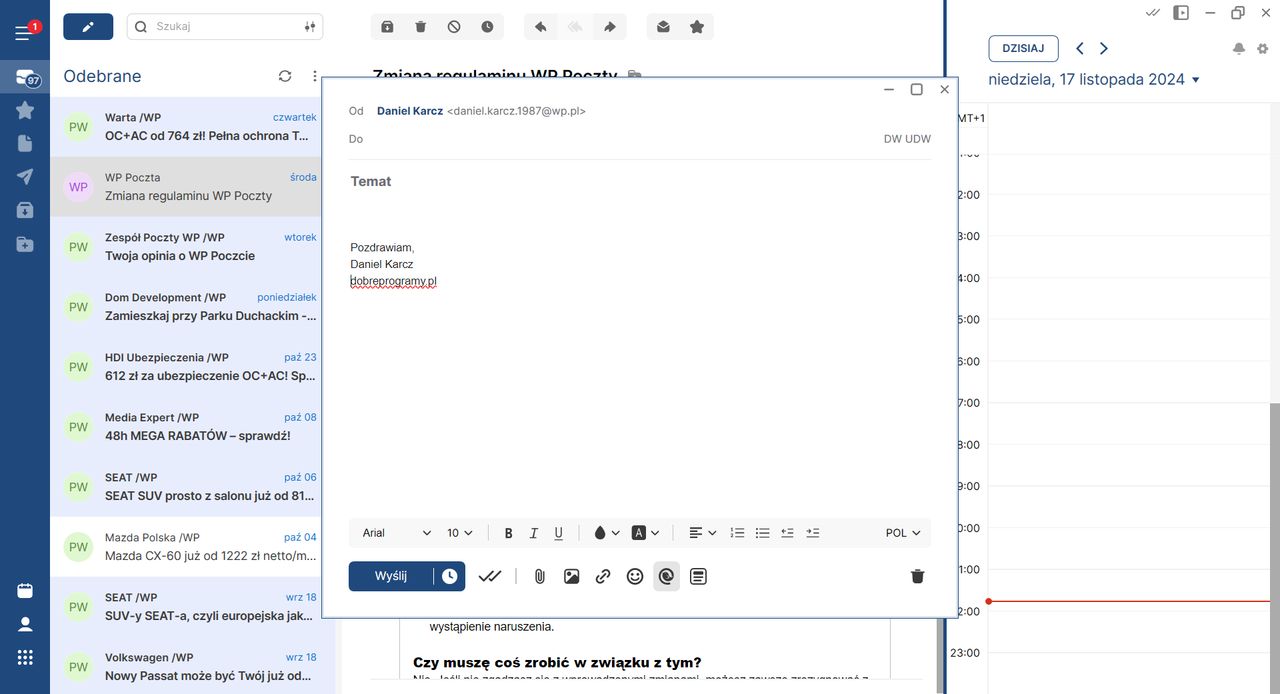The width and height of the screenshot is (1280, 694).
Task: Refresh the Odebrane message list
Action: [x=285, y=76]
